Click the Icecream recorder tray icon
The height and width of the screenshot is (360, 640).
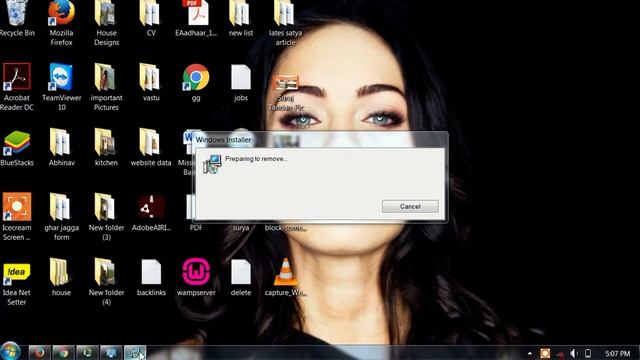(x=545, y=353)
